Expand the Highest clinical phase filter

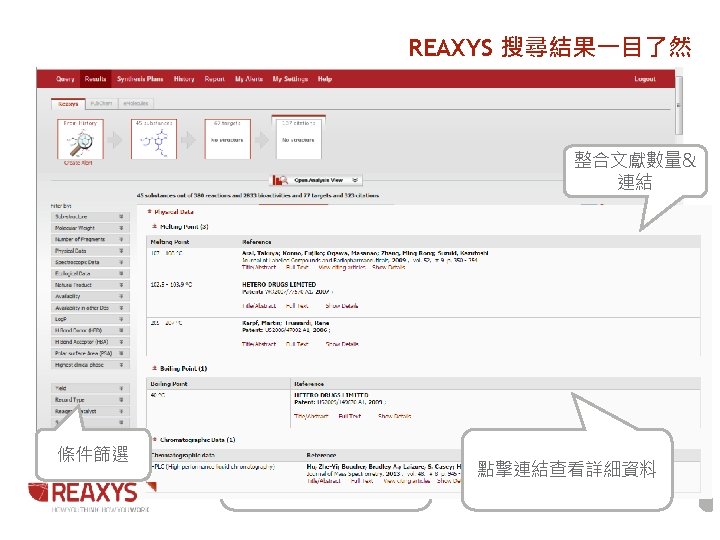click(90, 365)
